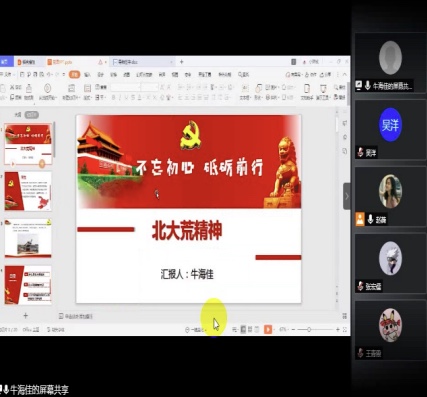
Task: Click the play-from-current-slide icon in ribbon
Action: (x=48, y=88)
